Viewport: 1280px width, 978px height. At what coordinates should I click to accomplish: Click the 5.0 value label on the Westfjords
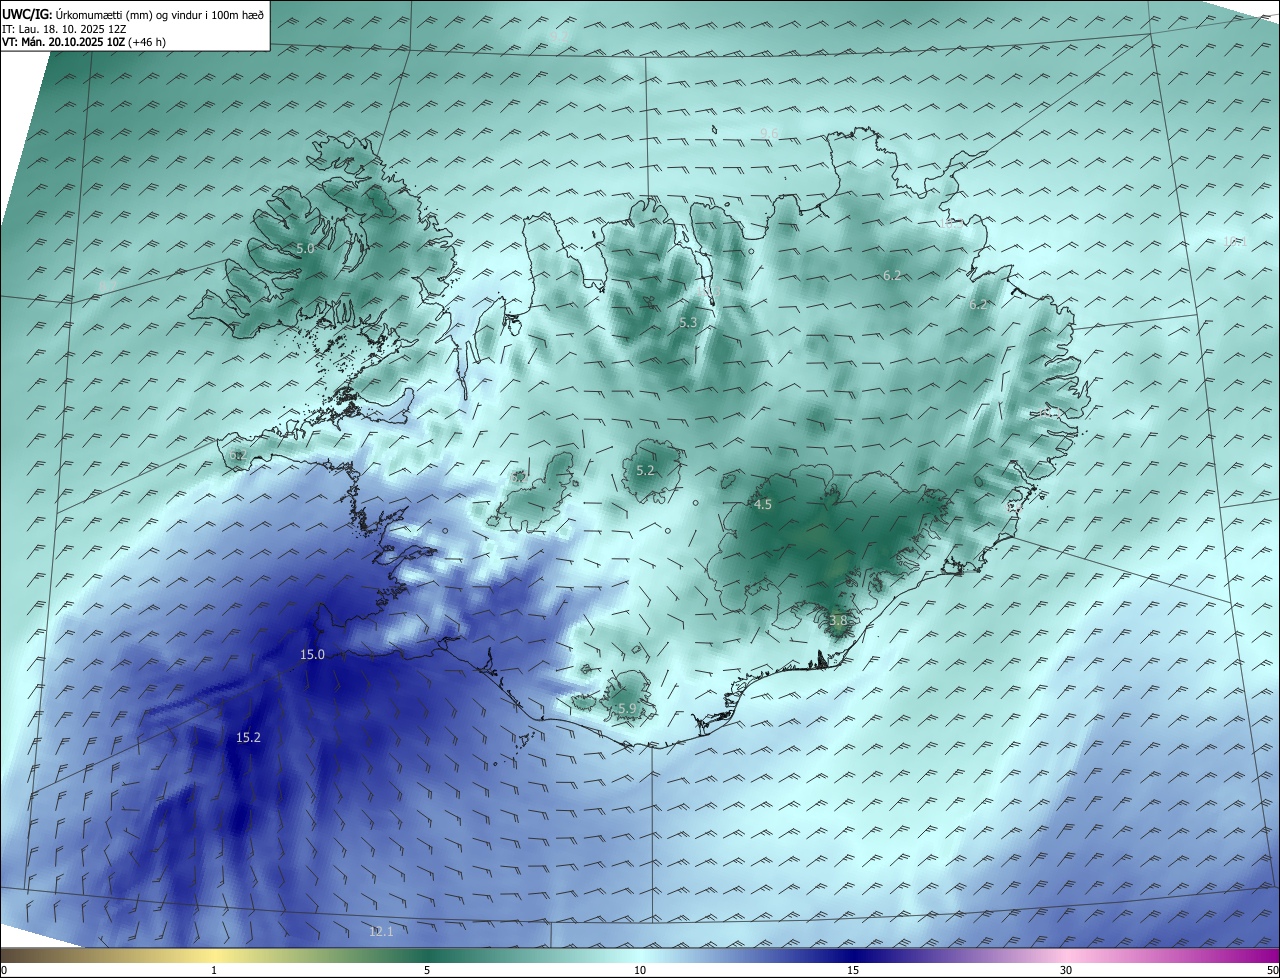[305, 248]
